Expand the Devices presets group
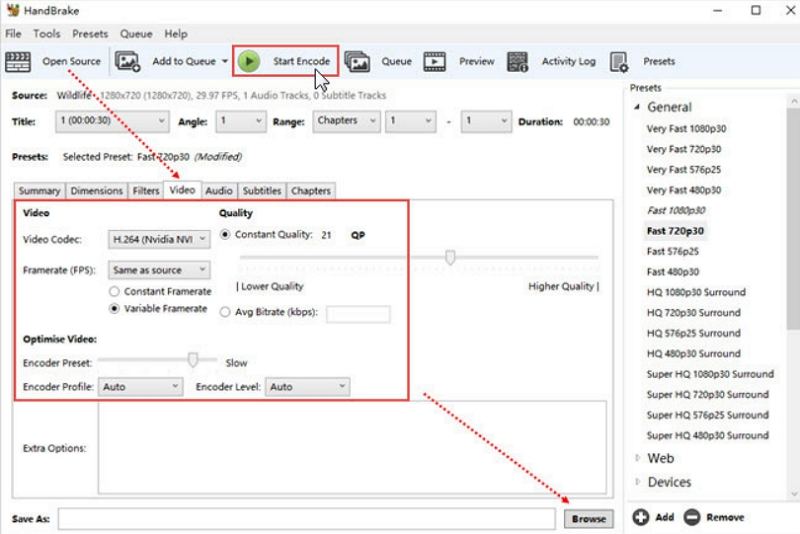800x534 pixels. (637, 481)
